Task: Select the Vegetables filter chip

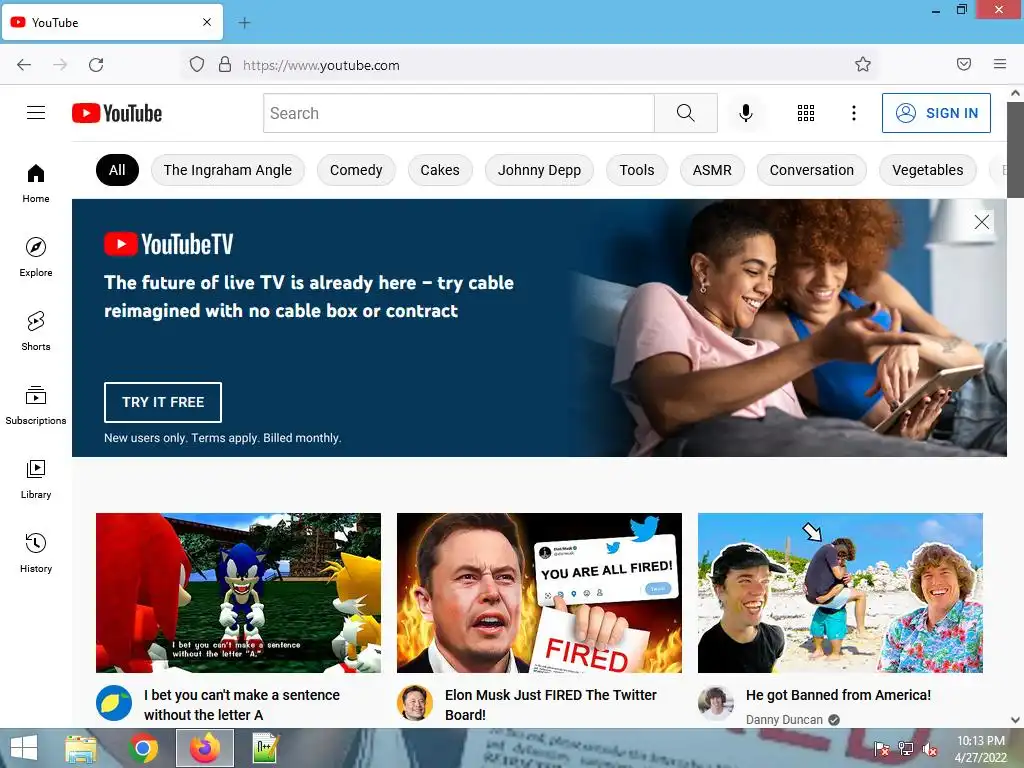Action: tap(928, 170)
